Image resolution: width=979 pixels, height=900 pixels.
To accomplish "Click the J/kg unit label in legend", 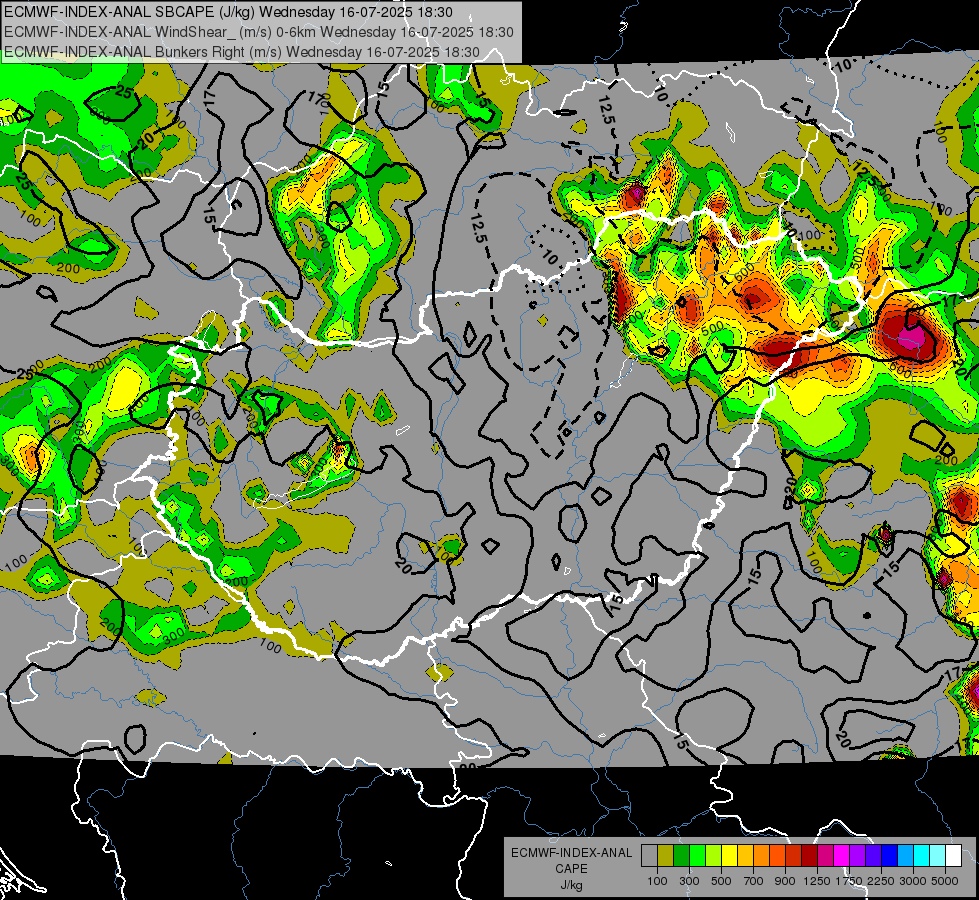I will pos(571,885).
